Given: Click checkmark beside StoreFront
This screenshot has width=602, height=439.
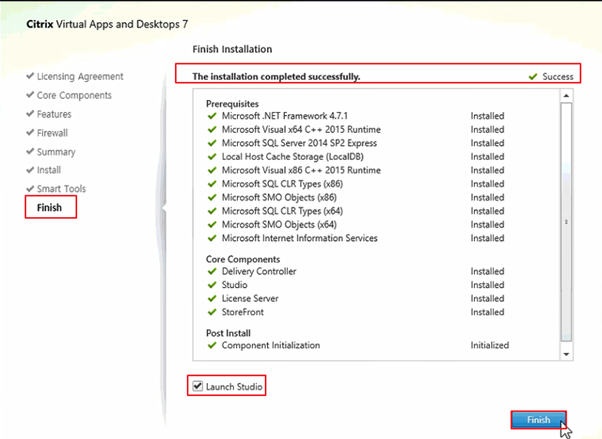Looking at the screenshot, I should (212, 312).
